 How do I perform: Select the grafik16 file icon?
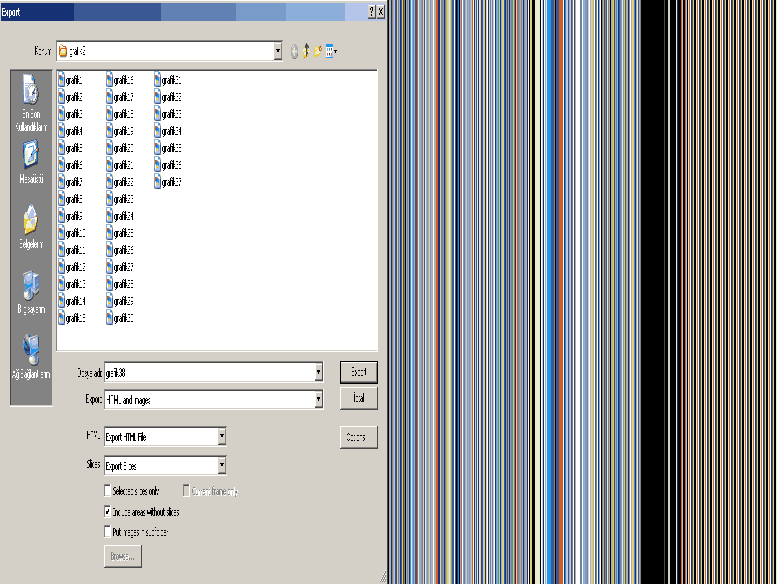pyautogui.click(x=110, y=80)
